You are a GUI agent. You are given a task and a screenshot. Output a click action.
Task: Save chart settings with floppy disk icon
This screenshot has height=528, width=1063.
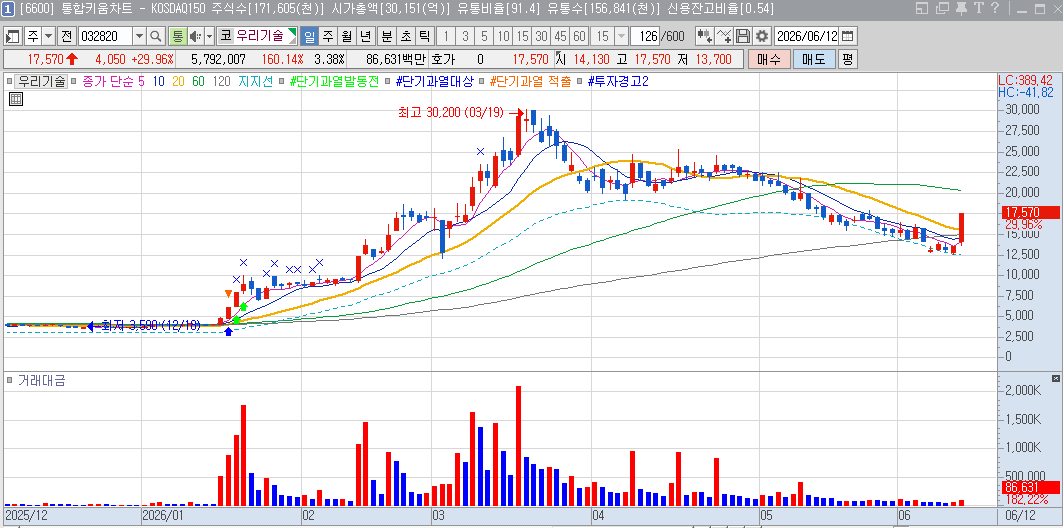click(743, 36)
